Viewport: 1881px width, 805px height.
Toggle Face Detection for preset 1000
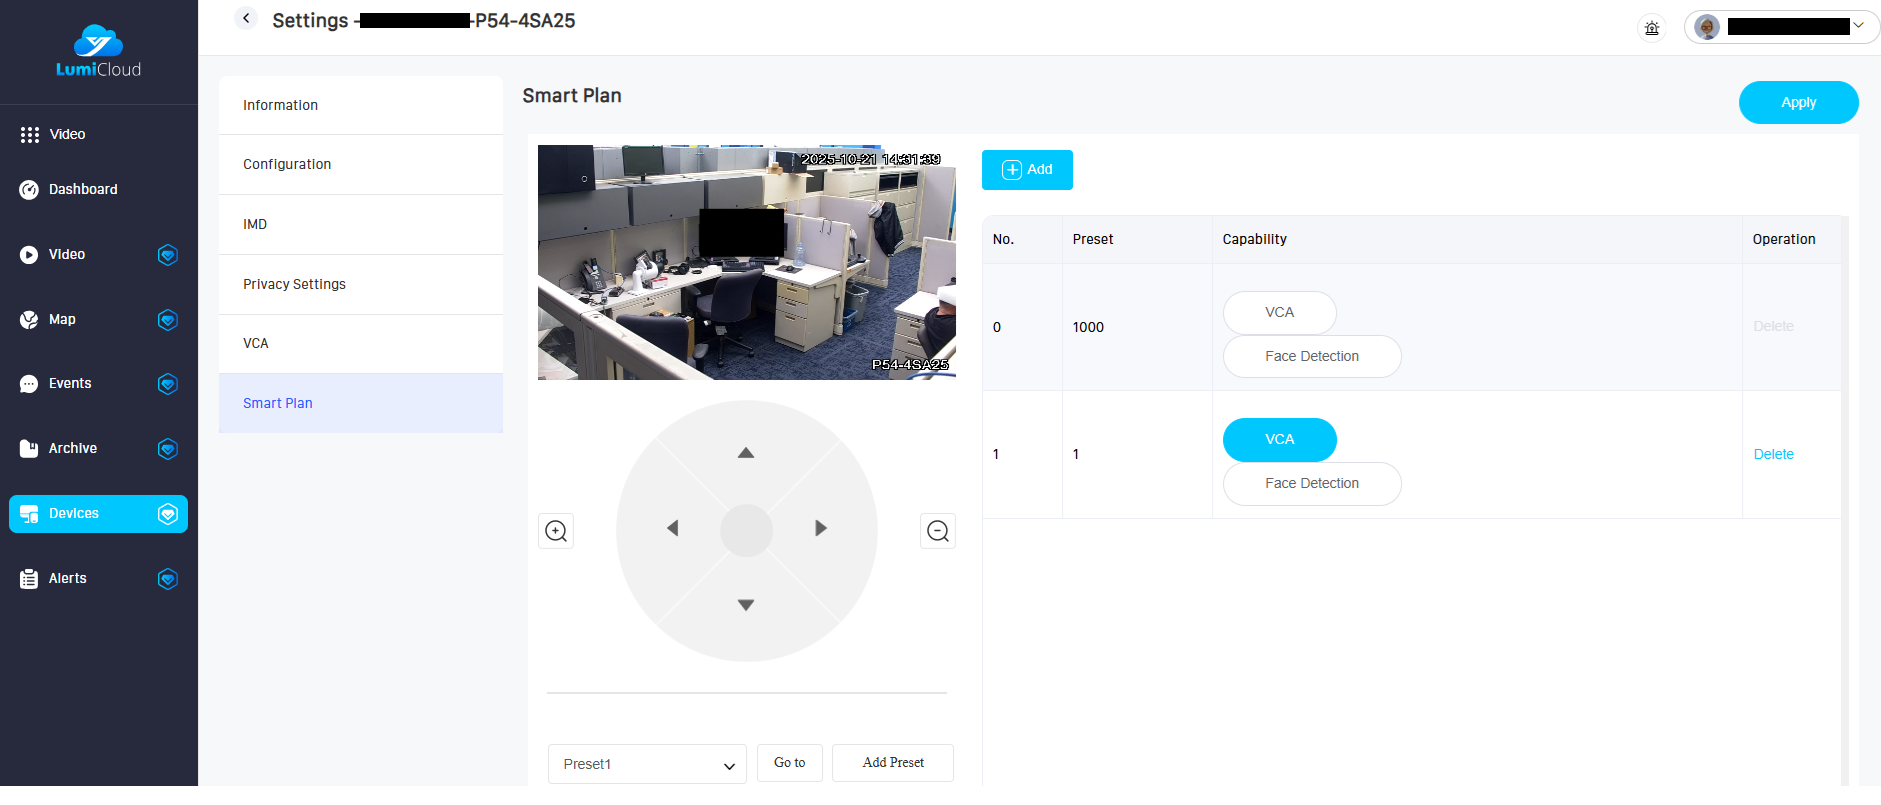coord(1311,357)
